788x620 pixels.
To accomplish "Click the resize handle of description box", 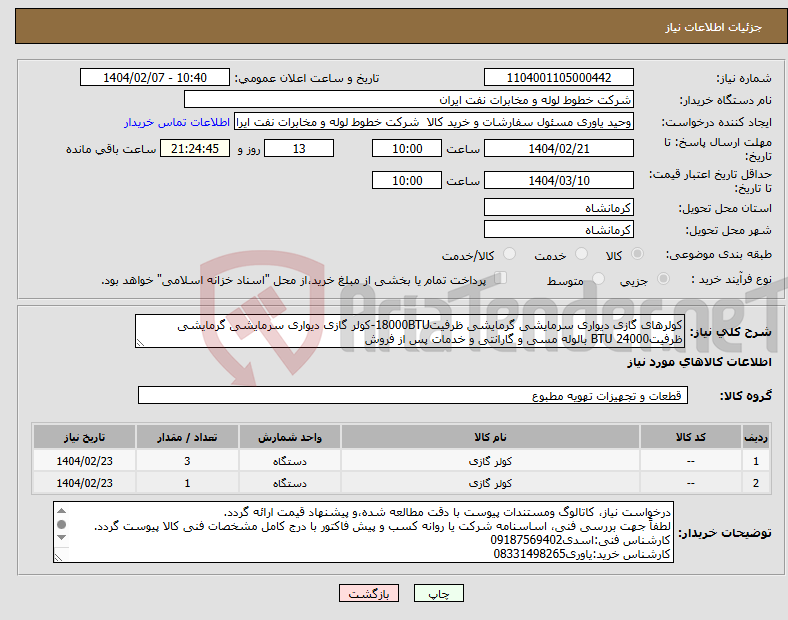I will coord(140,343).
